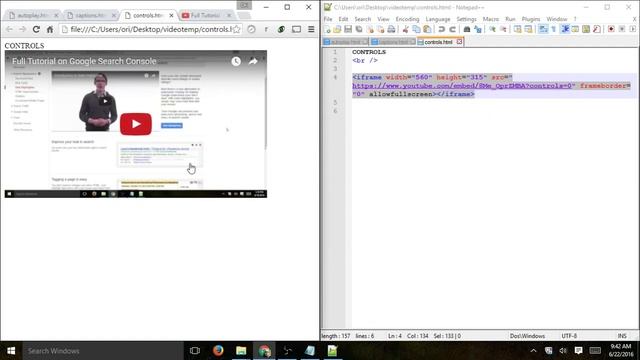Image resolution: width=640 pixels, height=360 pixels.
Task: Reload the page in Chrome
Action: [36, 29]
